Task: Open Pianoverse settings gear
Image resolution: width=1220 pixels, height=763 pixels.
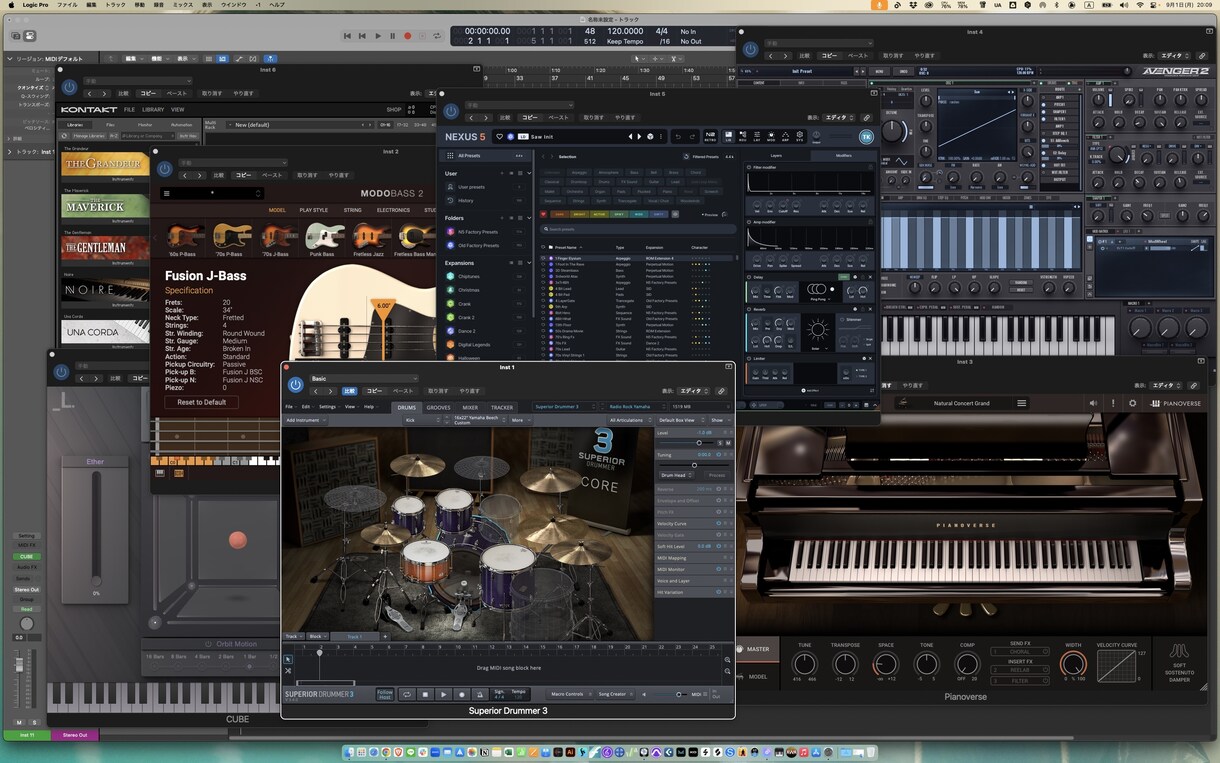Action: [1133, 403]
